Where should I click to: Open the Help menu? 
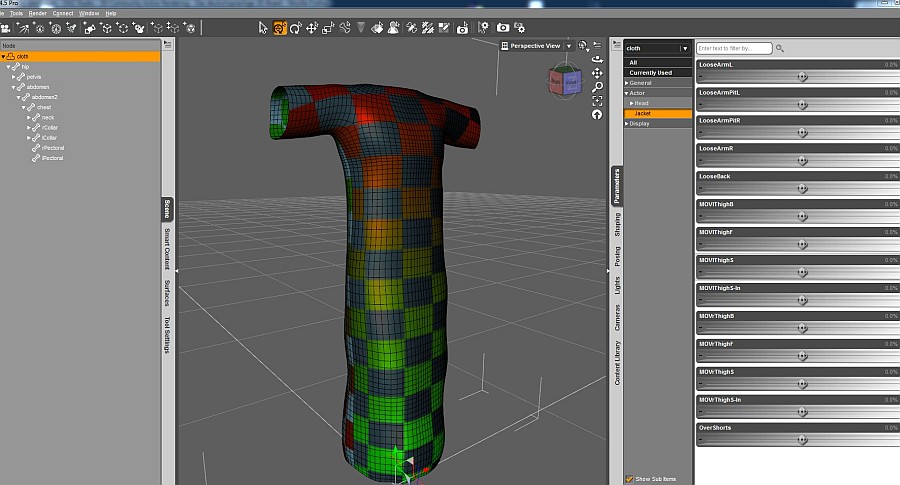(111, 13)
